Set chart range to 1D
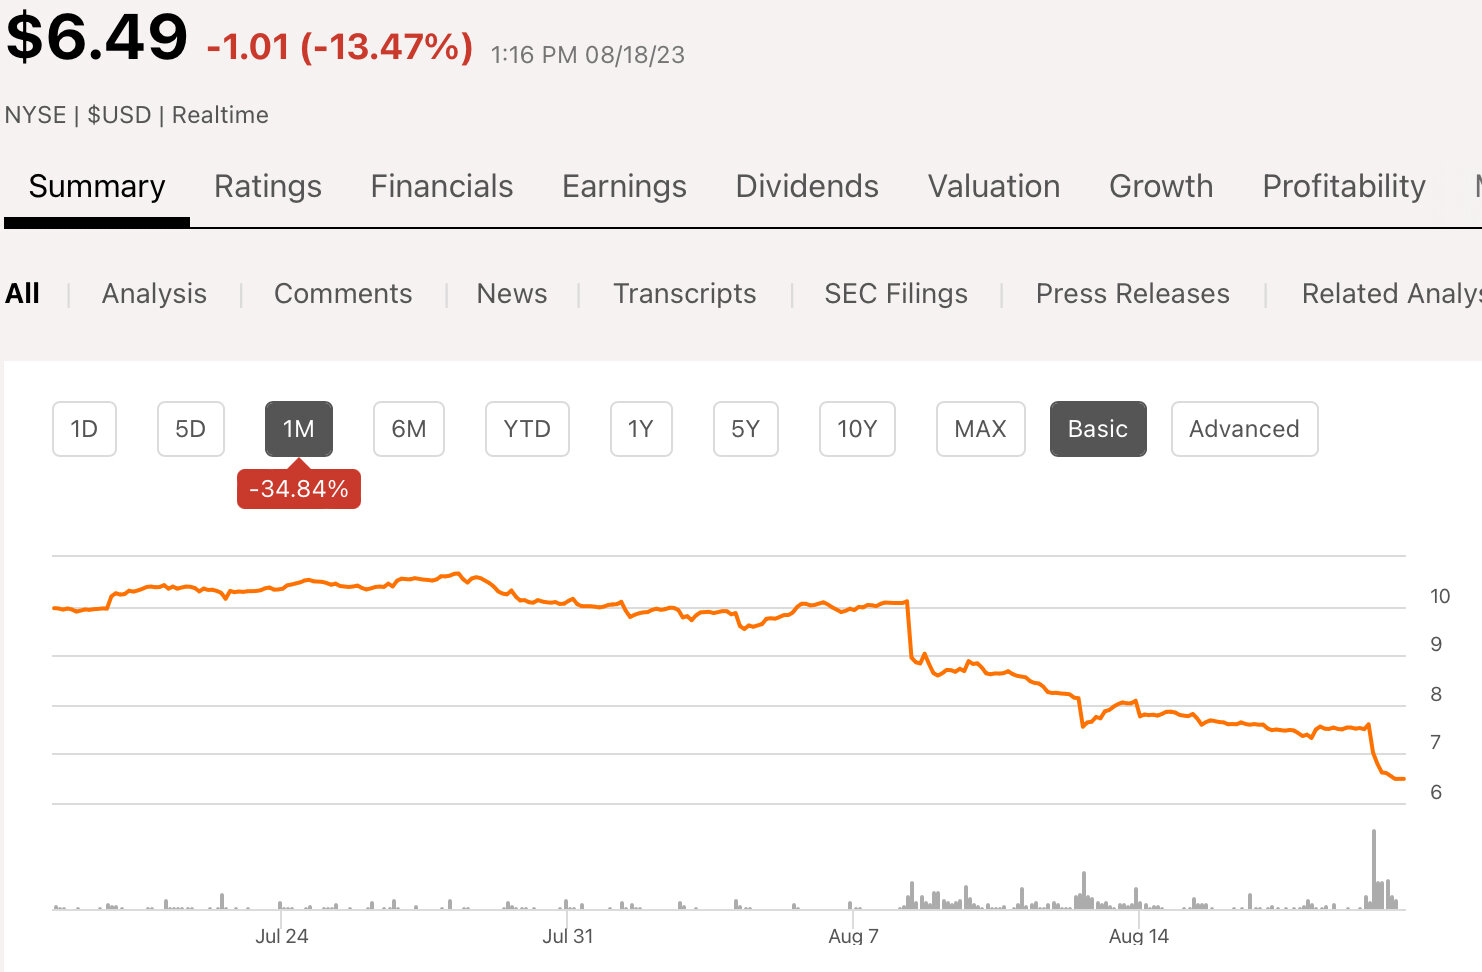 tap(84, 429)
